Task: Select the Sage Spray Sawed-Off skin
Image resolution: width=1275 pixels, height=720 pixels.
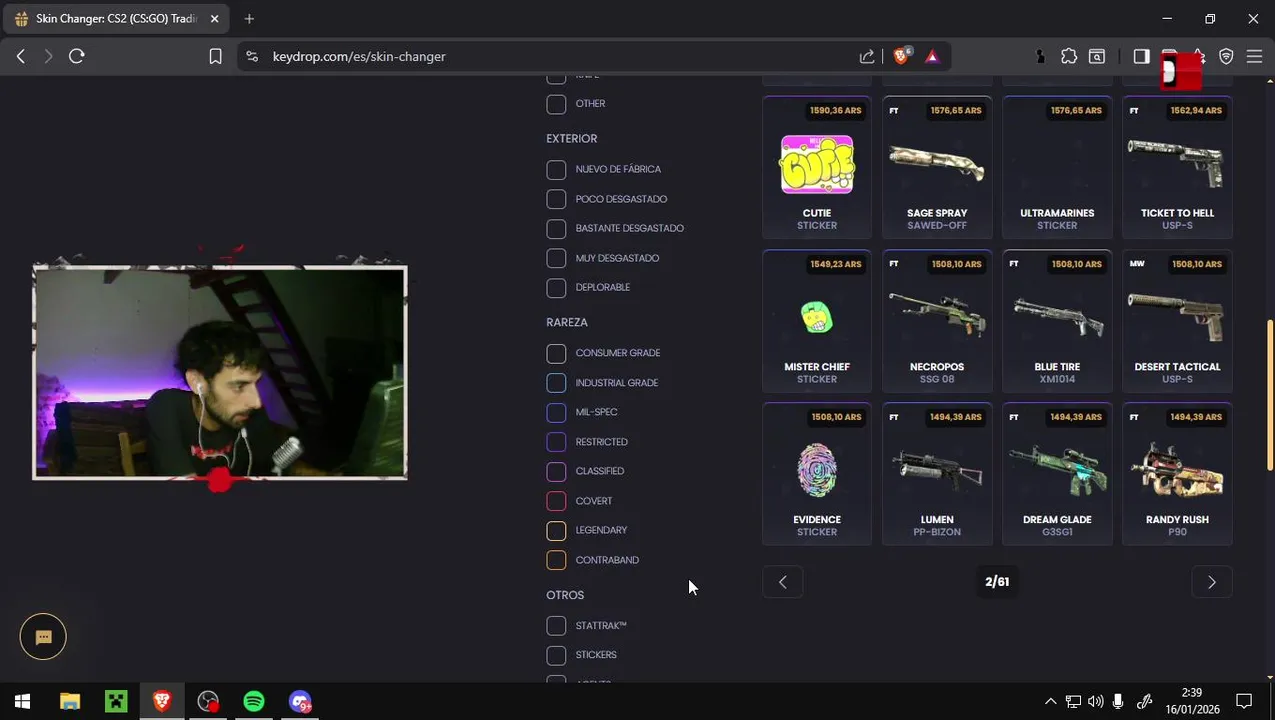Action: click(937, 167)
